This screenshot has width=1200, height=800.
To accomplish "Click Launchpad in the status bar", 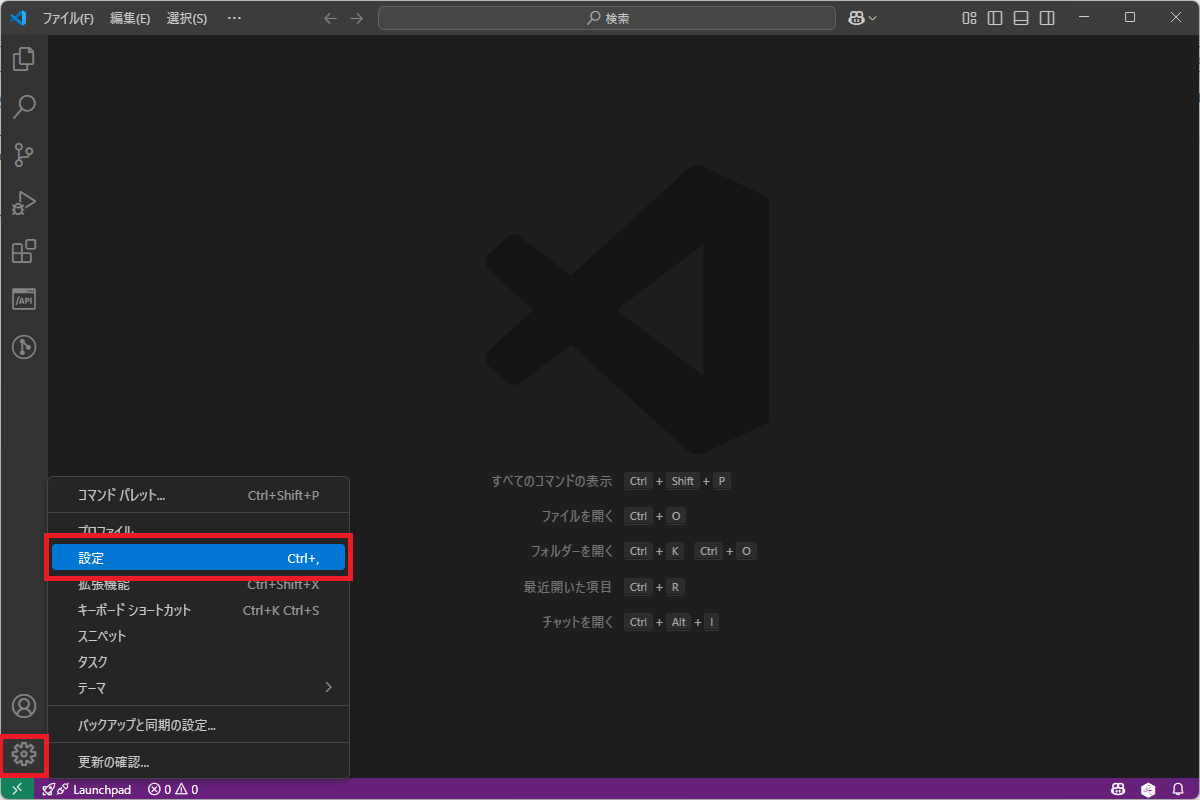I will point(86,789).
